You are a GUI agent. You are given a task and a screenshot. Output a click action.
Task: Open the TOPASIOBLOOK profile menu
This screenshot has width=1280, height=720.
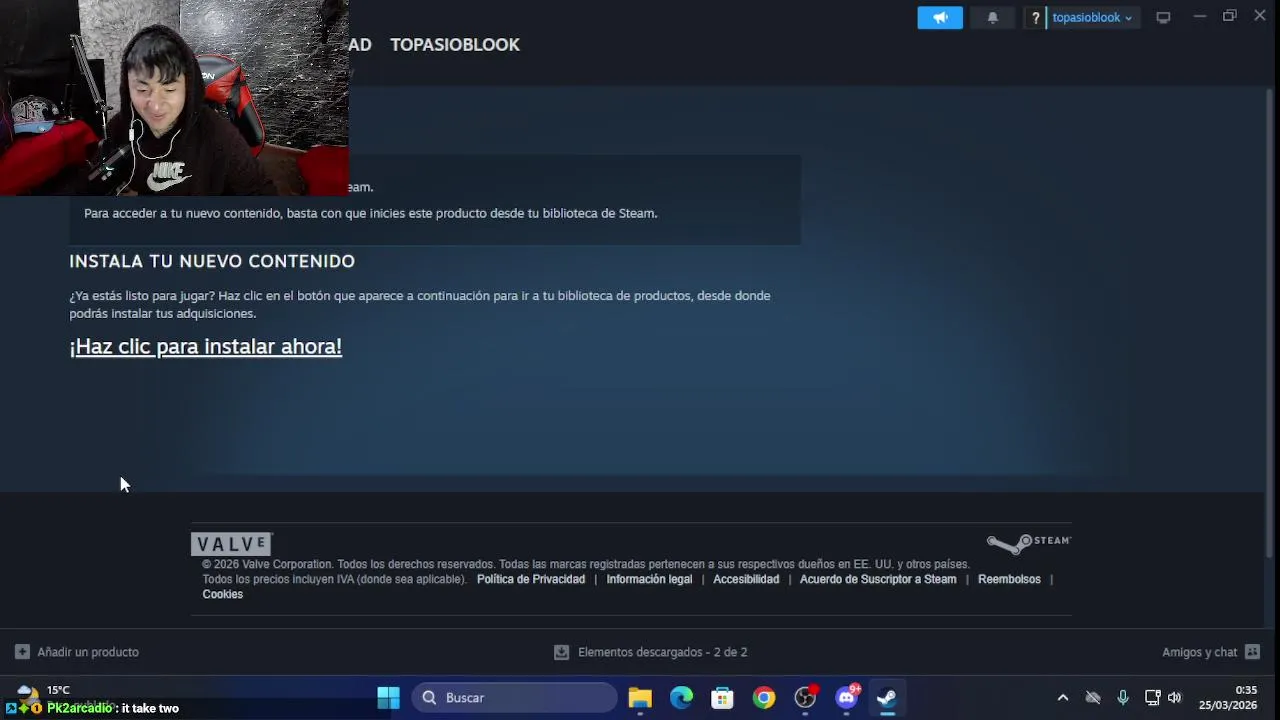[455, 45]
